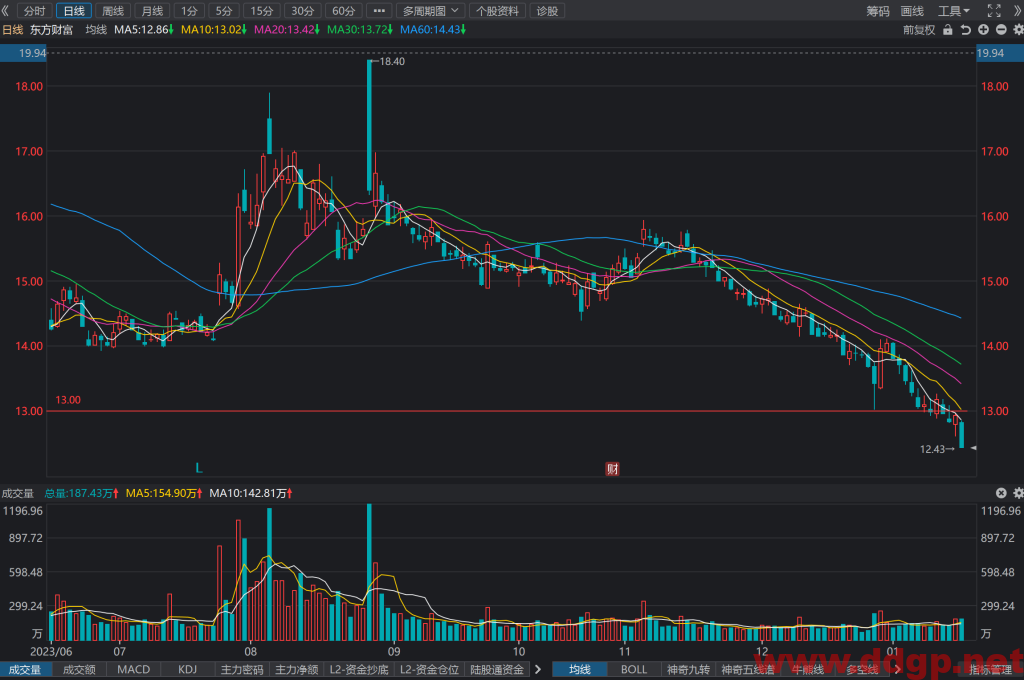The image size is (1024, 680).
Task: Click the 12.43 low price label
Action: 933,449
